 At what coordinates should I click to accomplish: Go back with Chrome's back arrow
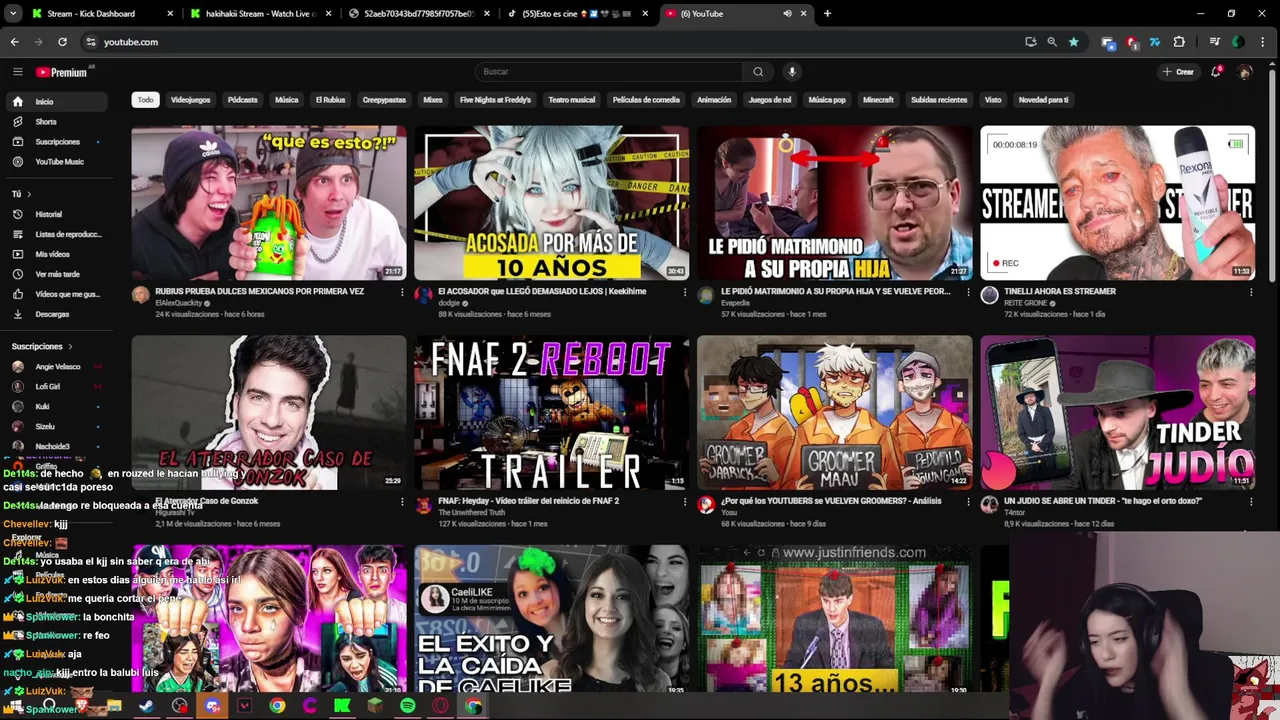point(14,42)
